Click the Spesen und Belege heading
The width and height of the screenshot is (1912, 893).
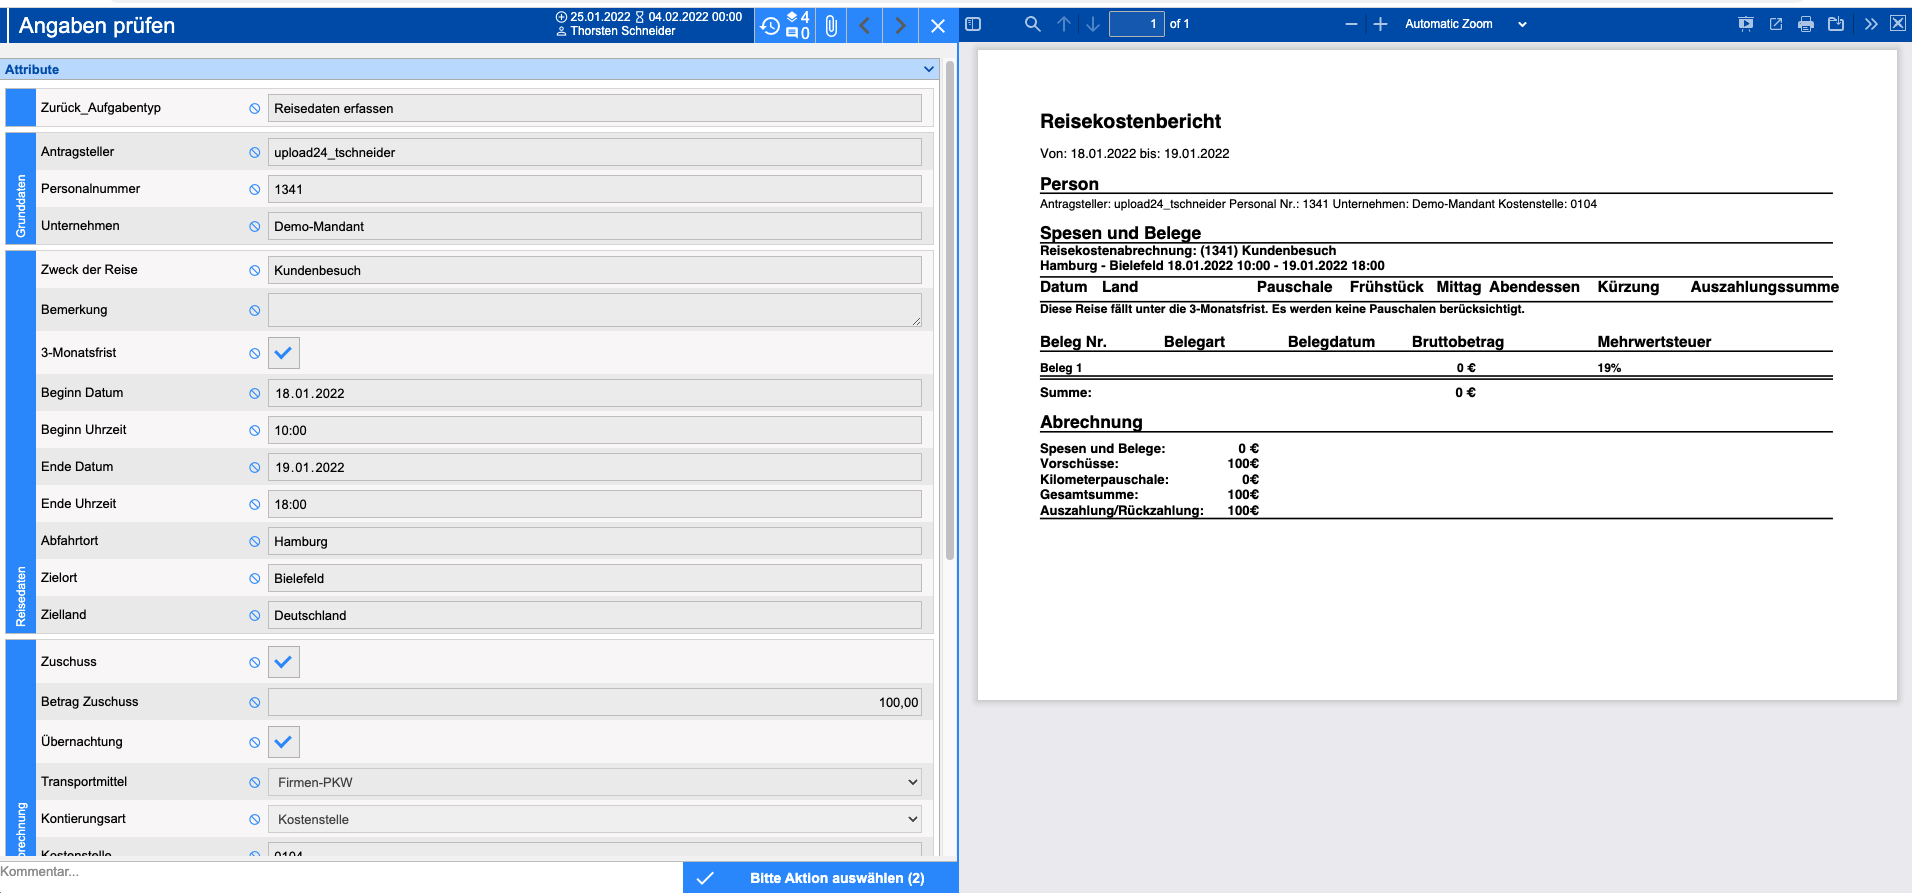1120,233
